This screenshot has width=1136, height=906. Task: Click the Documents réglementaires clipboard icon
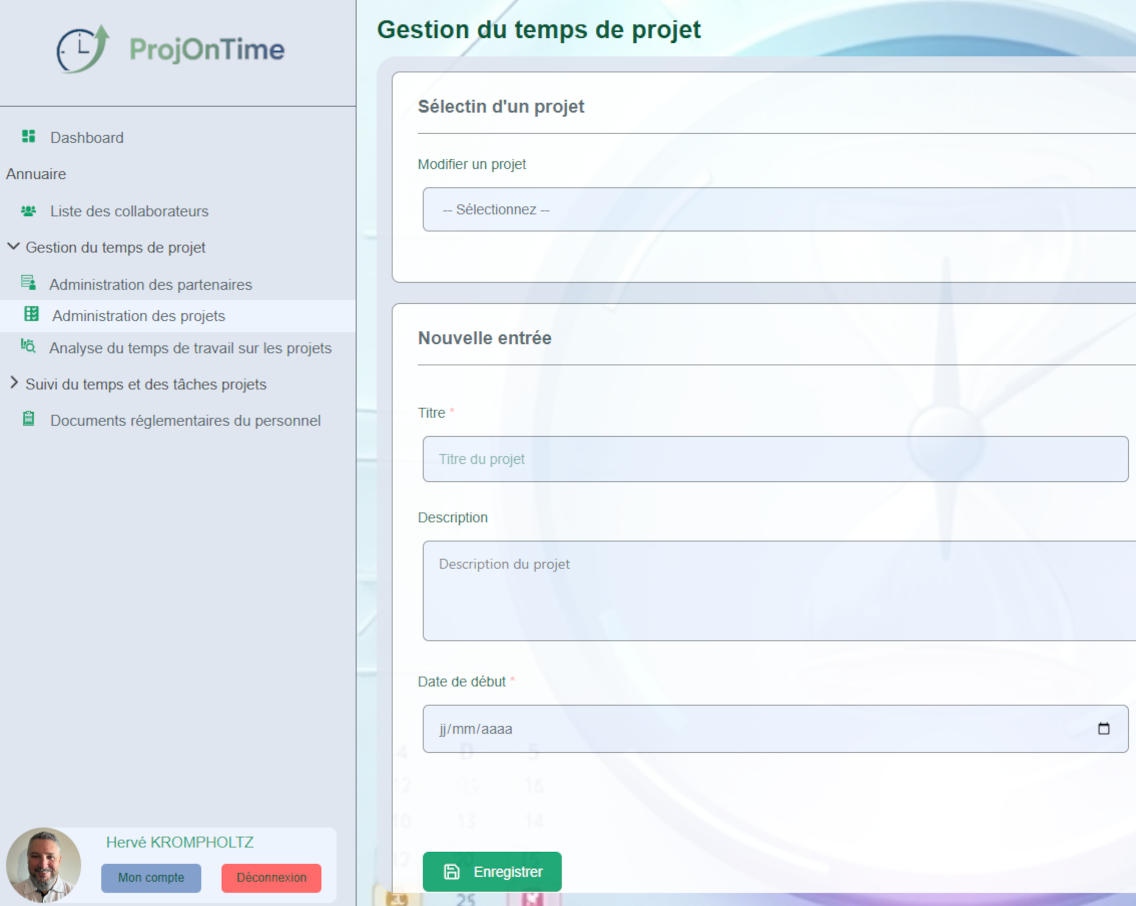pyautogui.click(x=29, y=420)
